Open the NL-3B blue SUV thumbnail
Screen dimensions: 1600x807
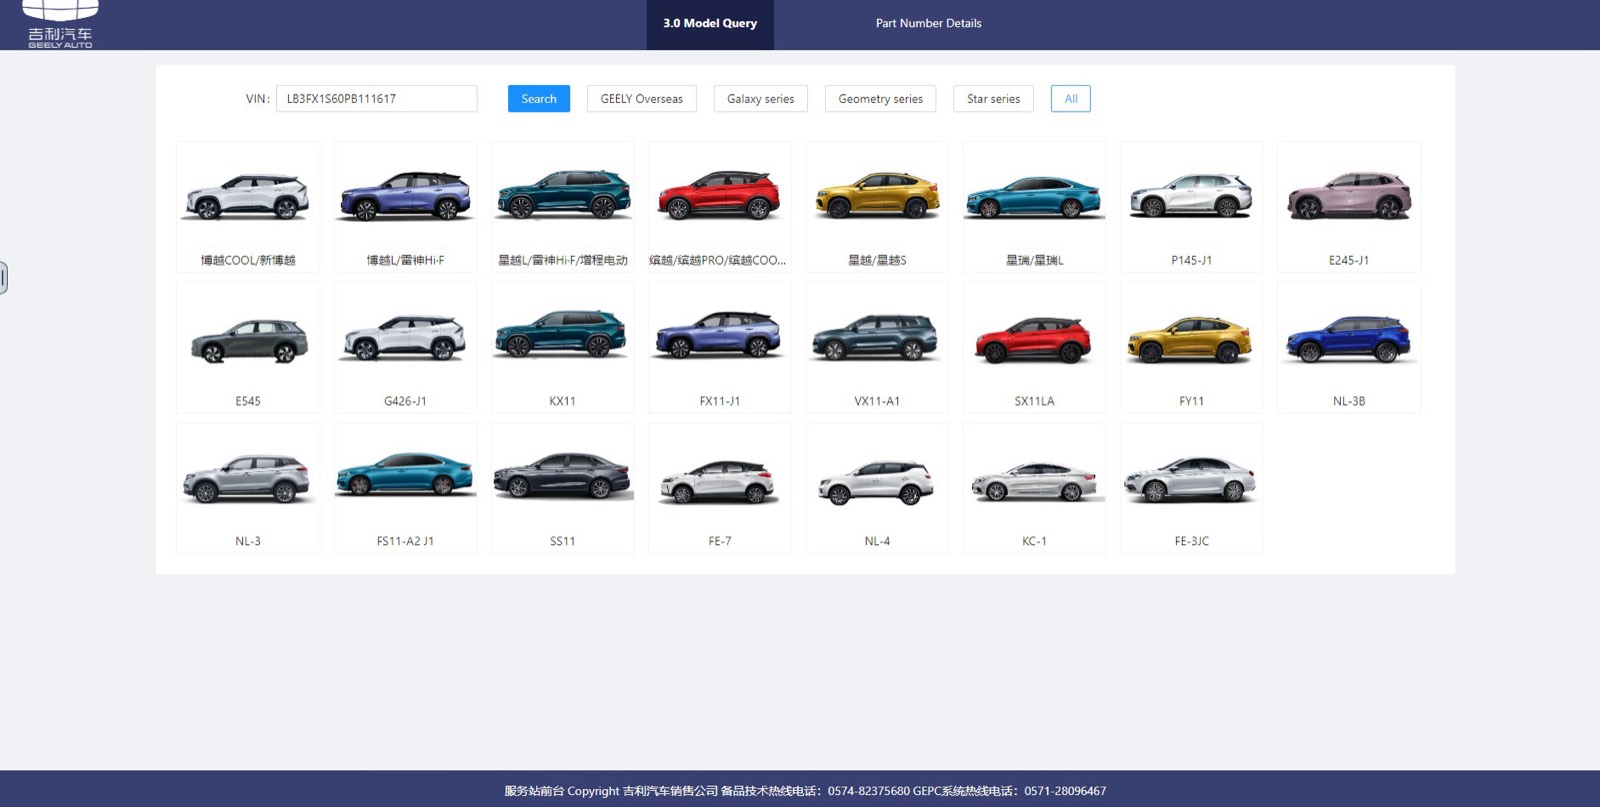tap(1349, 347)
